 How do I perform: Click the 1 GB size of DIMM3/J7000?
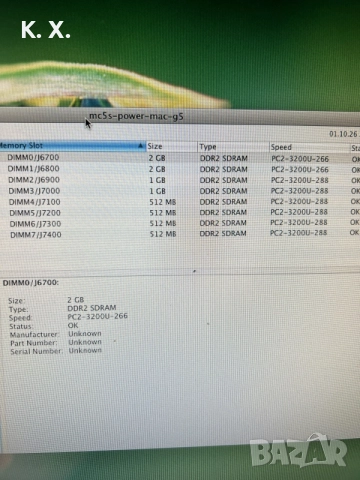click(x=157, y=191)
